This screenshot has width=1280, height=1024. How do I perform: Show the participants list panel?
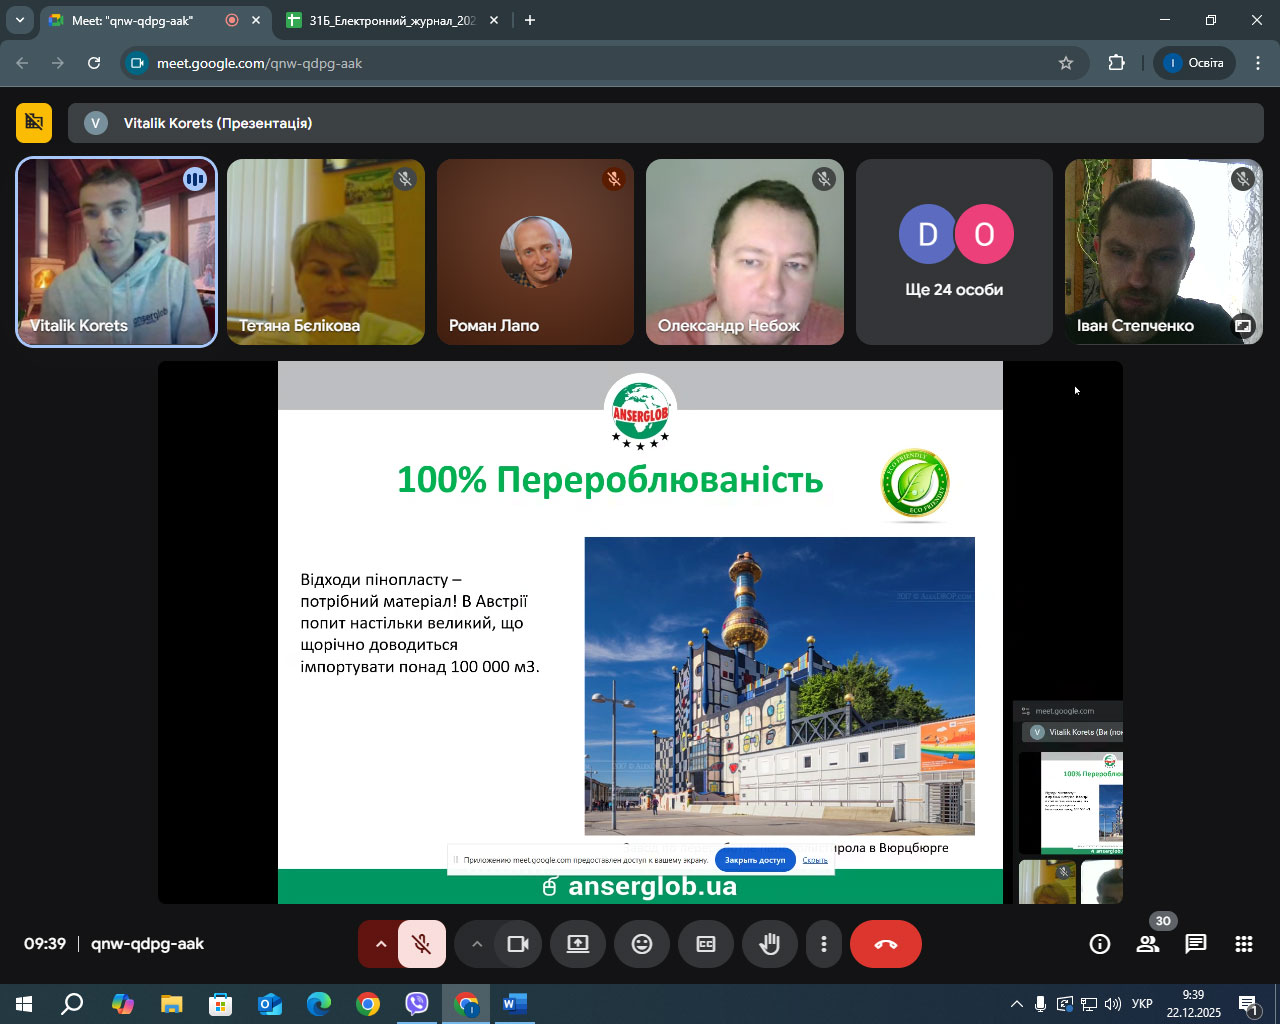(x=1148, y=944)
